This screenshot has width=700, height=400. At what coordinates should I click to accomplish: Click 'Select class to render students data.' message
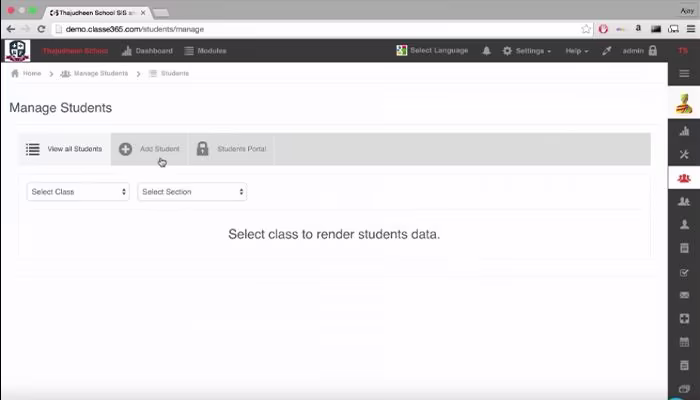[x=334, y=234]
